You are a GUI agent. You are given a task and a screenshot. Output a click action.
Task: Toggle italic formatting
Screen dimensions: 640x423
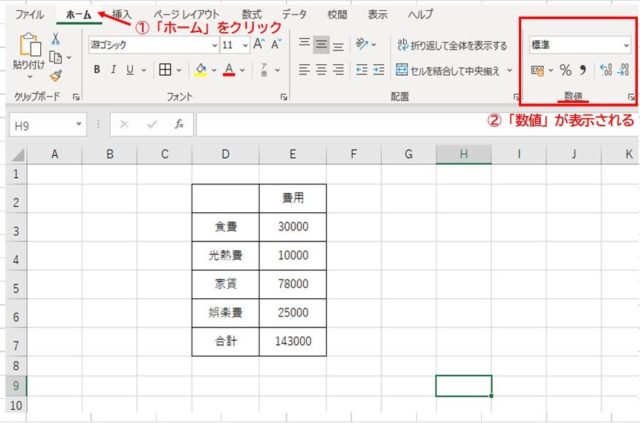click(x=113, y=69)
